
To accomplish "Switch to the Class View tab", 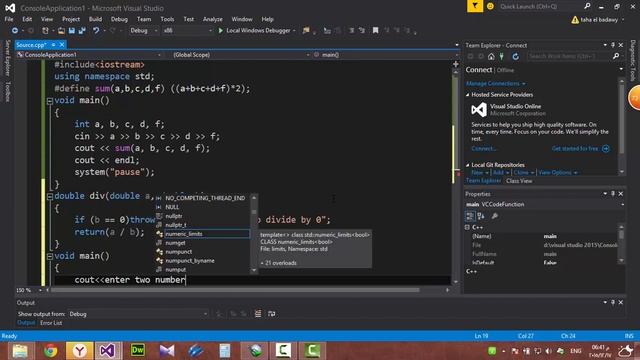I will [519, 181].
